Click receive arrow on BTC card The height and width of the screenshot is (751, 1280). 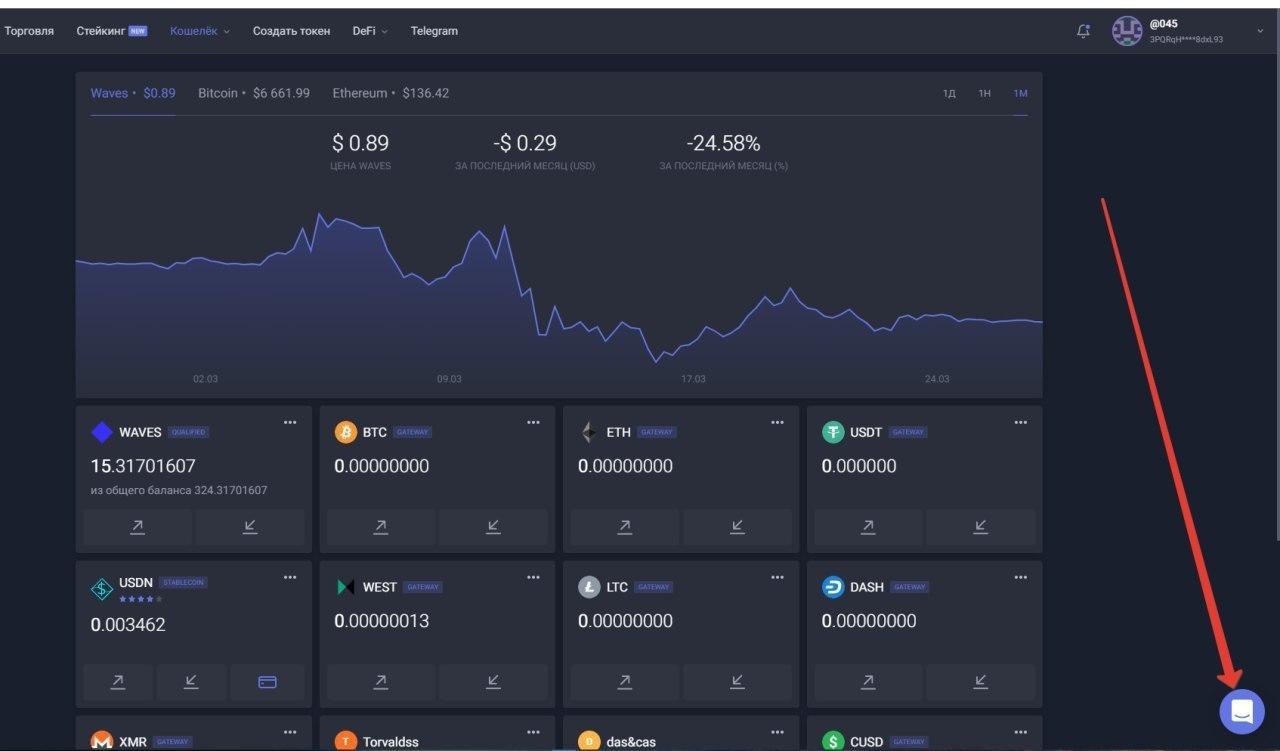(x=493, y=527)
